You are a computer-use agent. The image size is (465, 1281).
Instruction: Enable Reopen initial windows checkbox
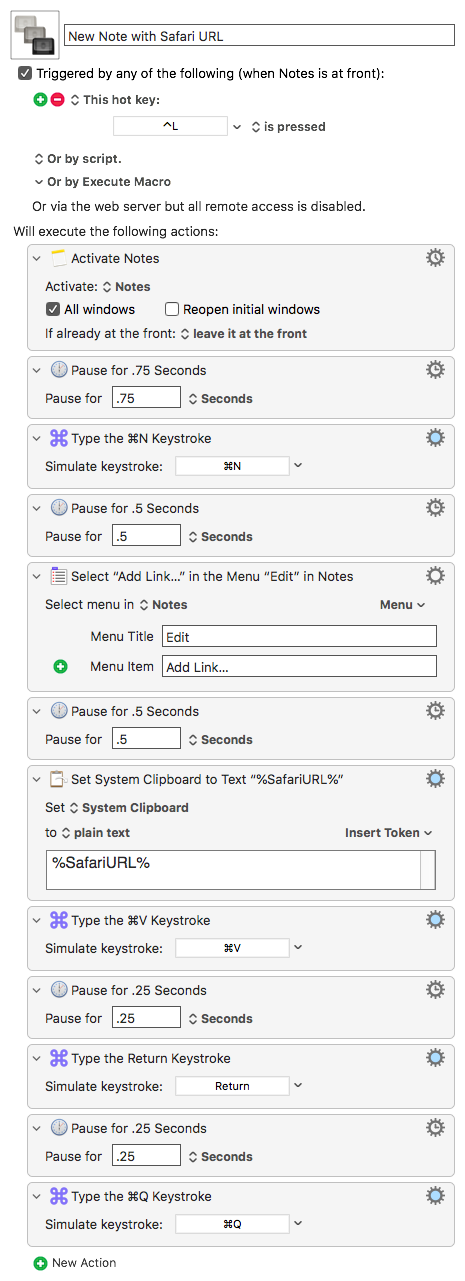tap(172, 309)
